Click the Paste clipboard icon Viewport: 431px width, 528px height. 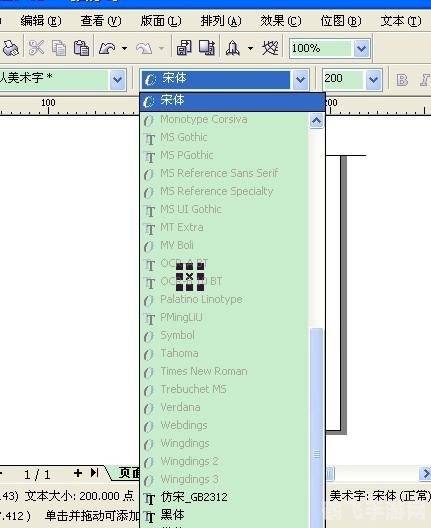click(81, 48)
